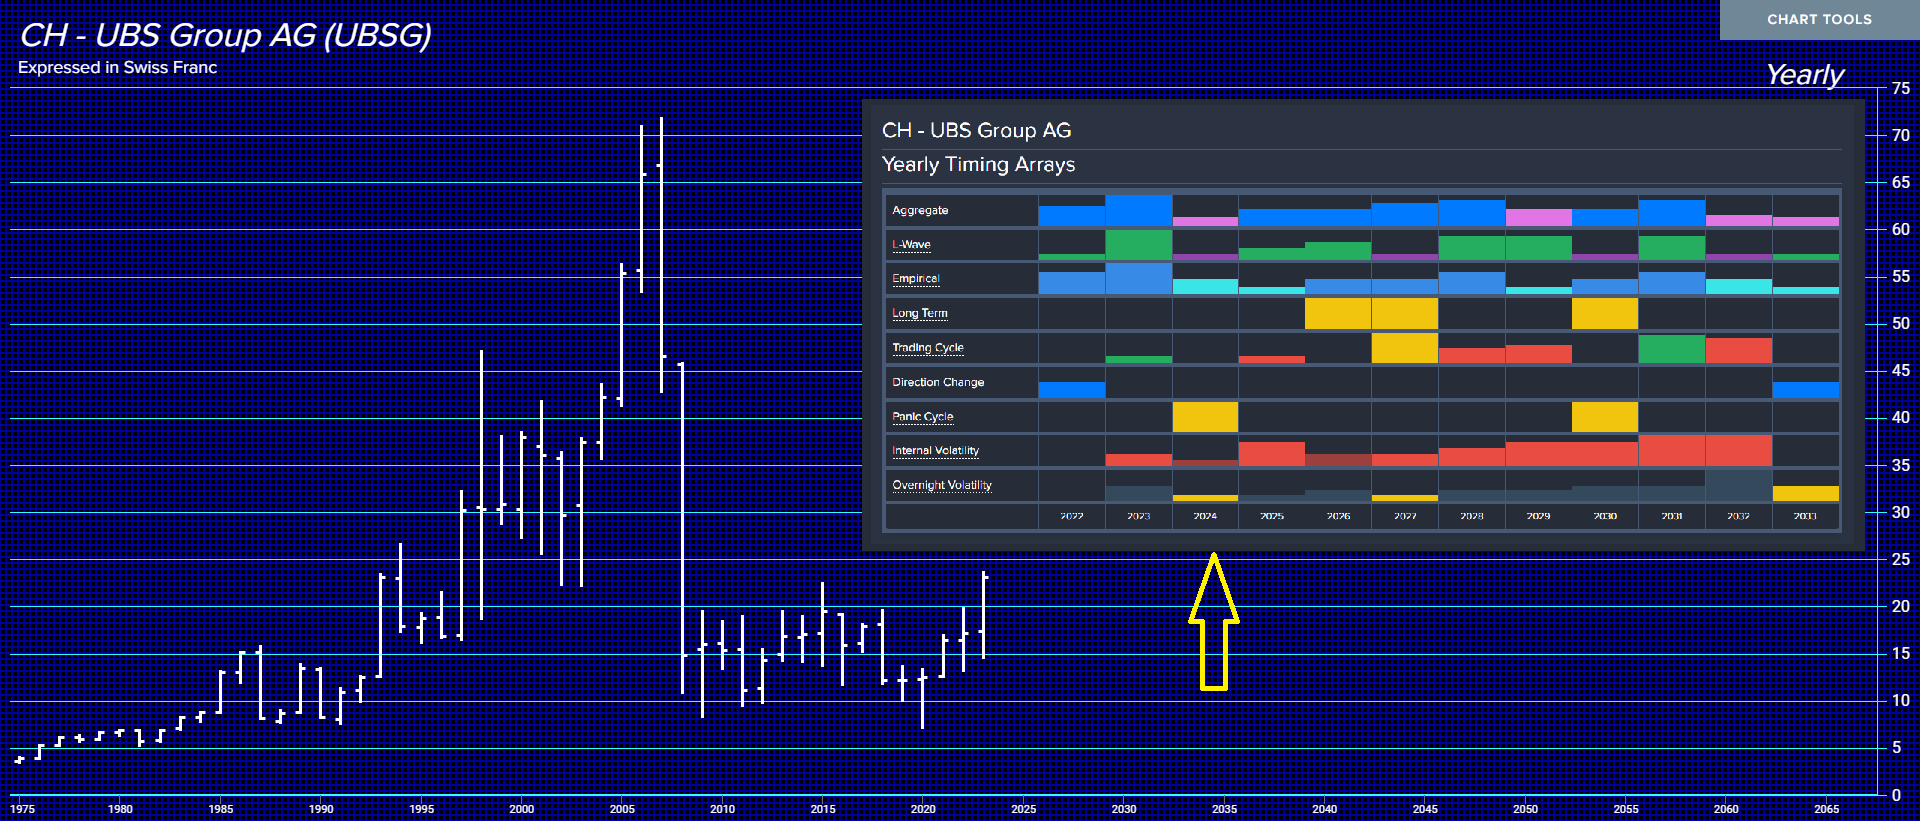Click the blue Aggregate bar for 2023
The height and width of the screenshot is (821, 1920).
[1138, 210]
